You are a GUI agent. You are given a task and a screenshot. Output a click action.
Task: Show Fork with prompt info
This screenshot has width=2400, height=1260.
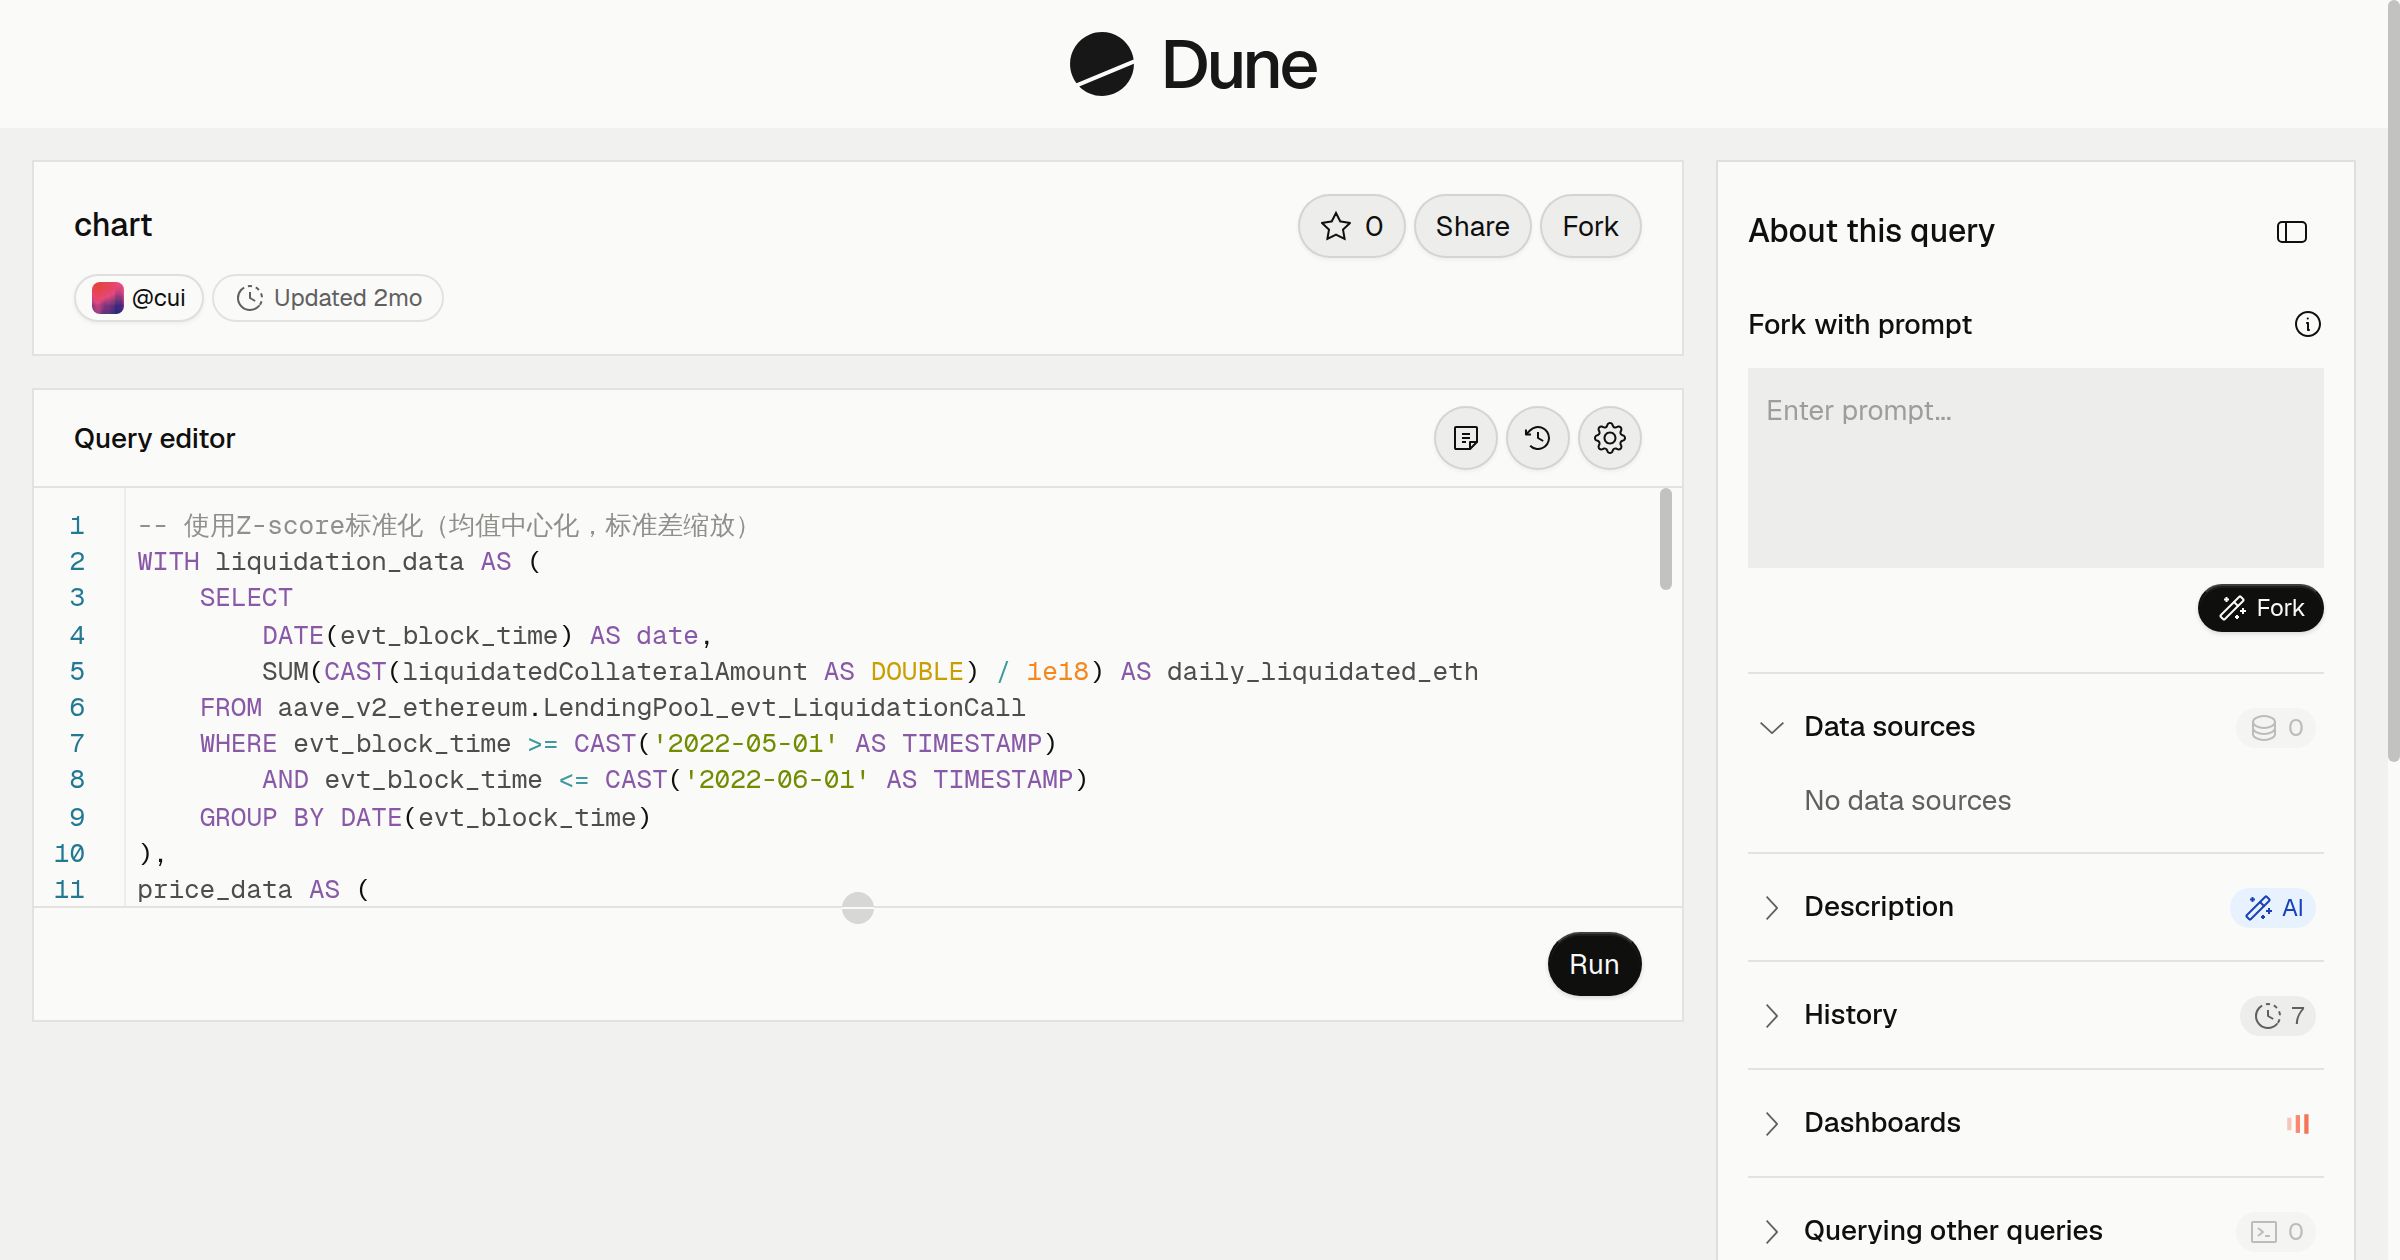[x=2308, y=324]
